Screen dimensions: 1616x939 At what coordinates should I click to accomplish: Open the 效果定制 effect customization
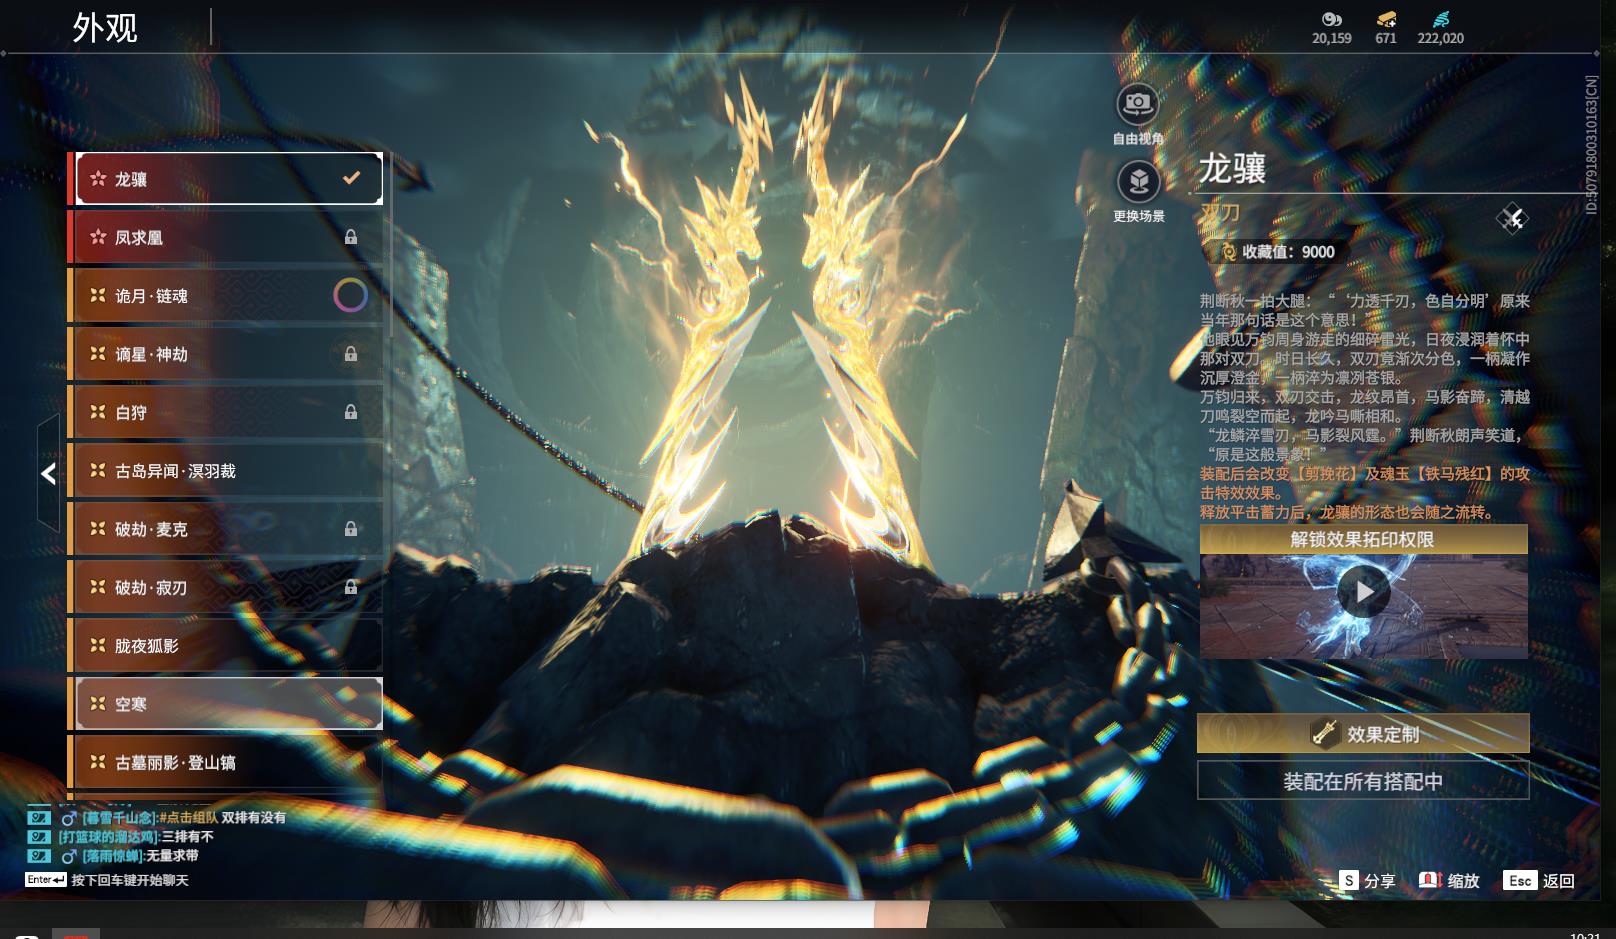pos(1363,733)
